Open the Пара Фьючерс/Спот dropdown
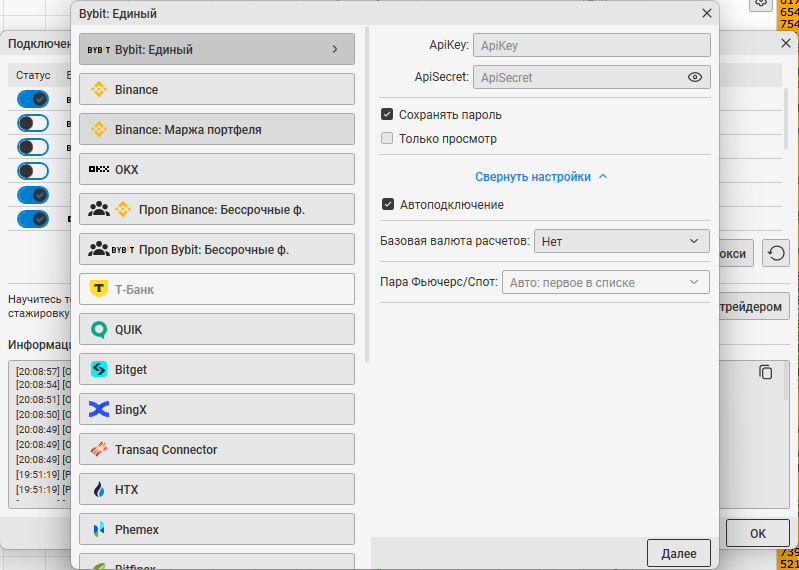 point(605,283)
